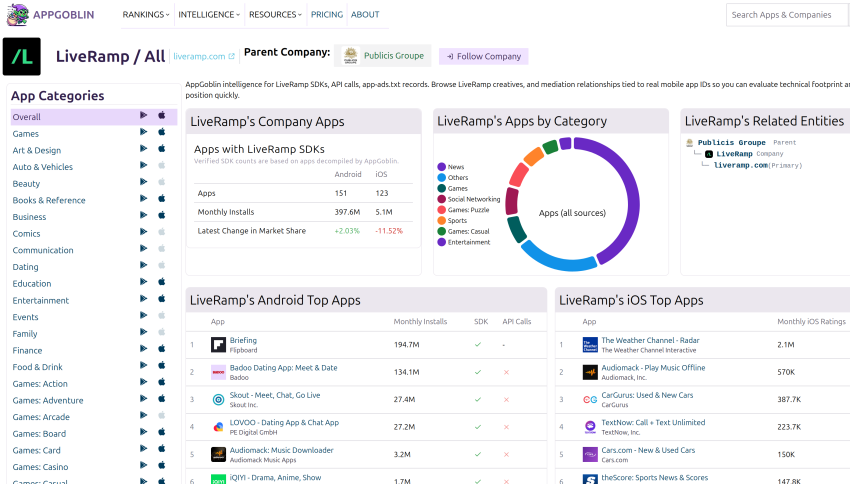Open Google Play icon for Games: Adventure
Screen dimensions: 850x484
144,399
